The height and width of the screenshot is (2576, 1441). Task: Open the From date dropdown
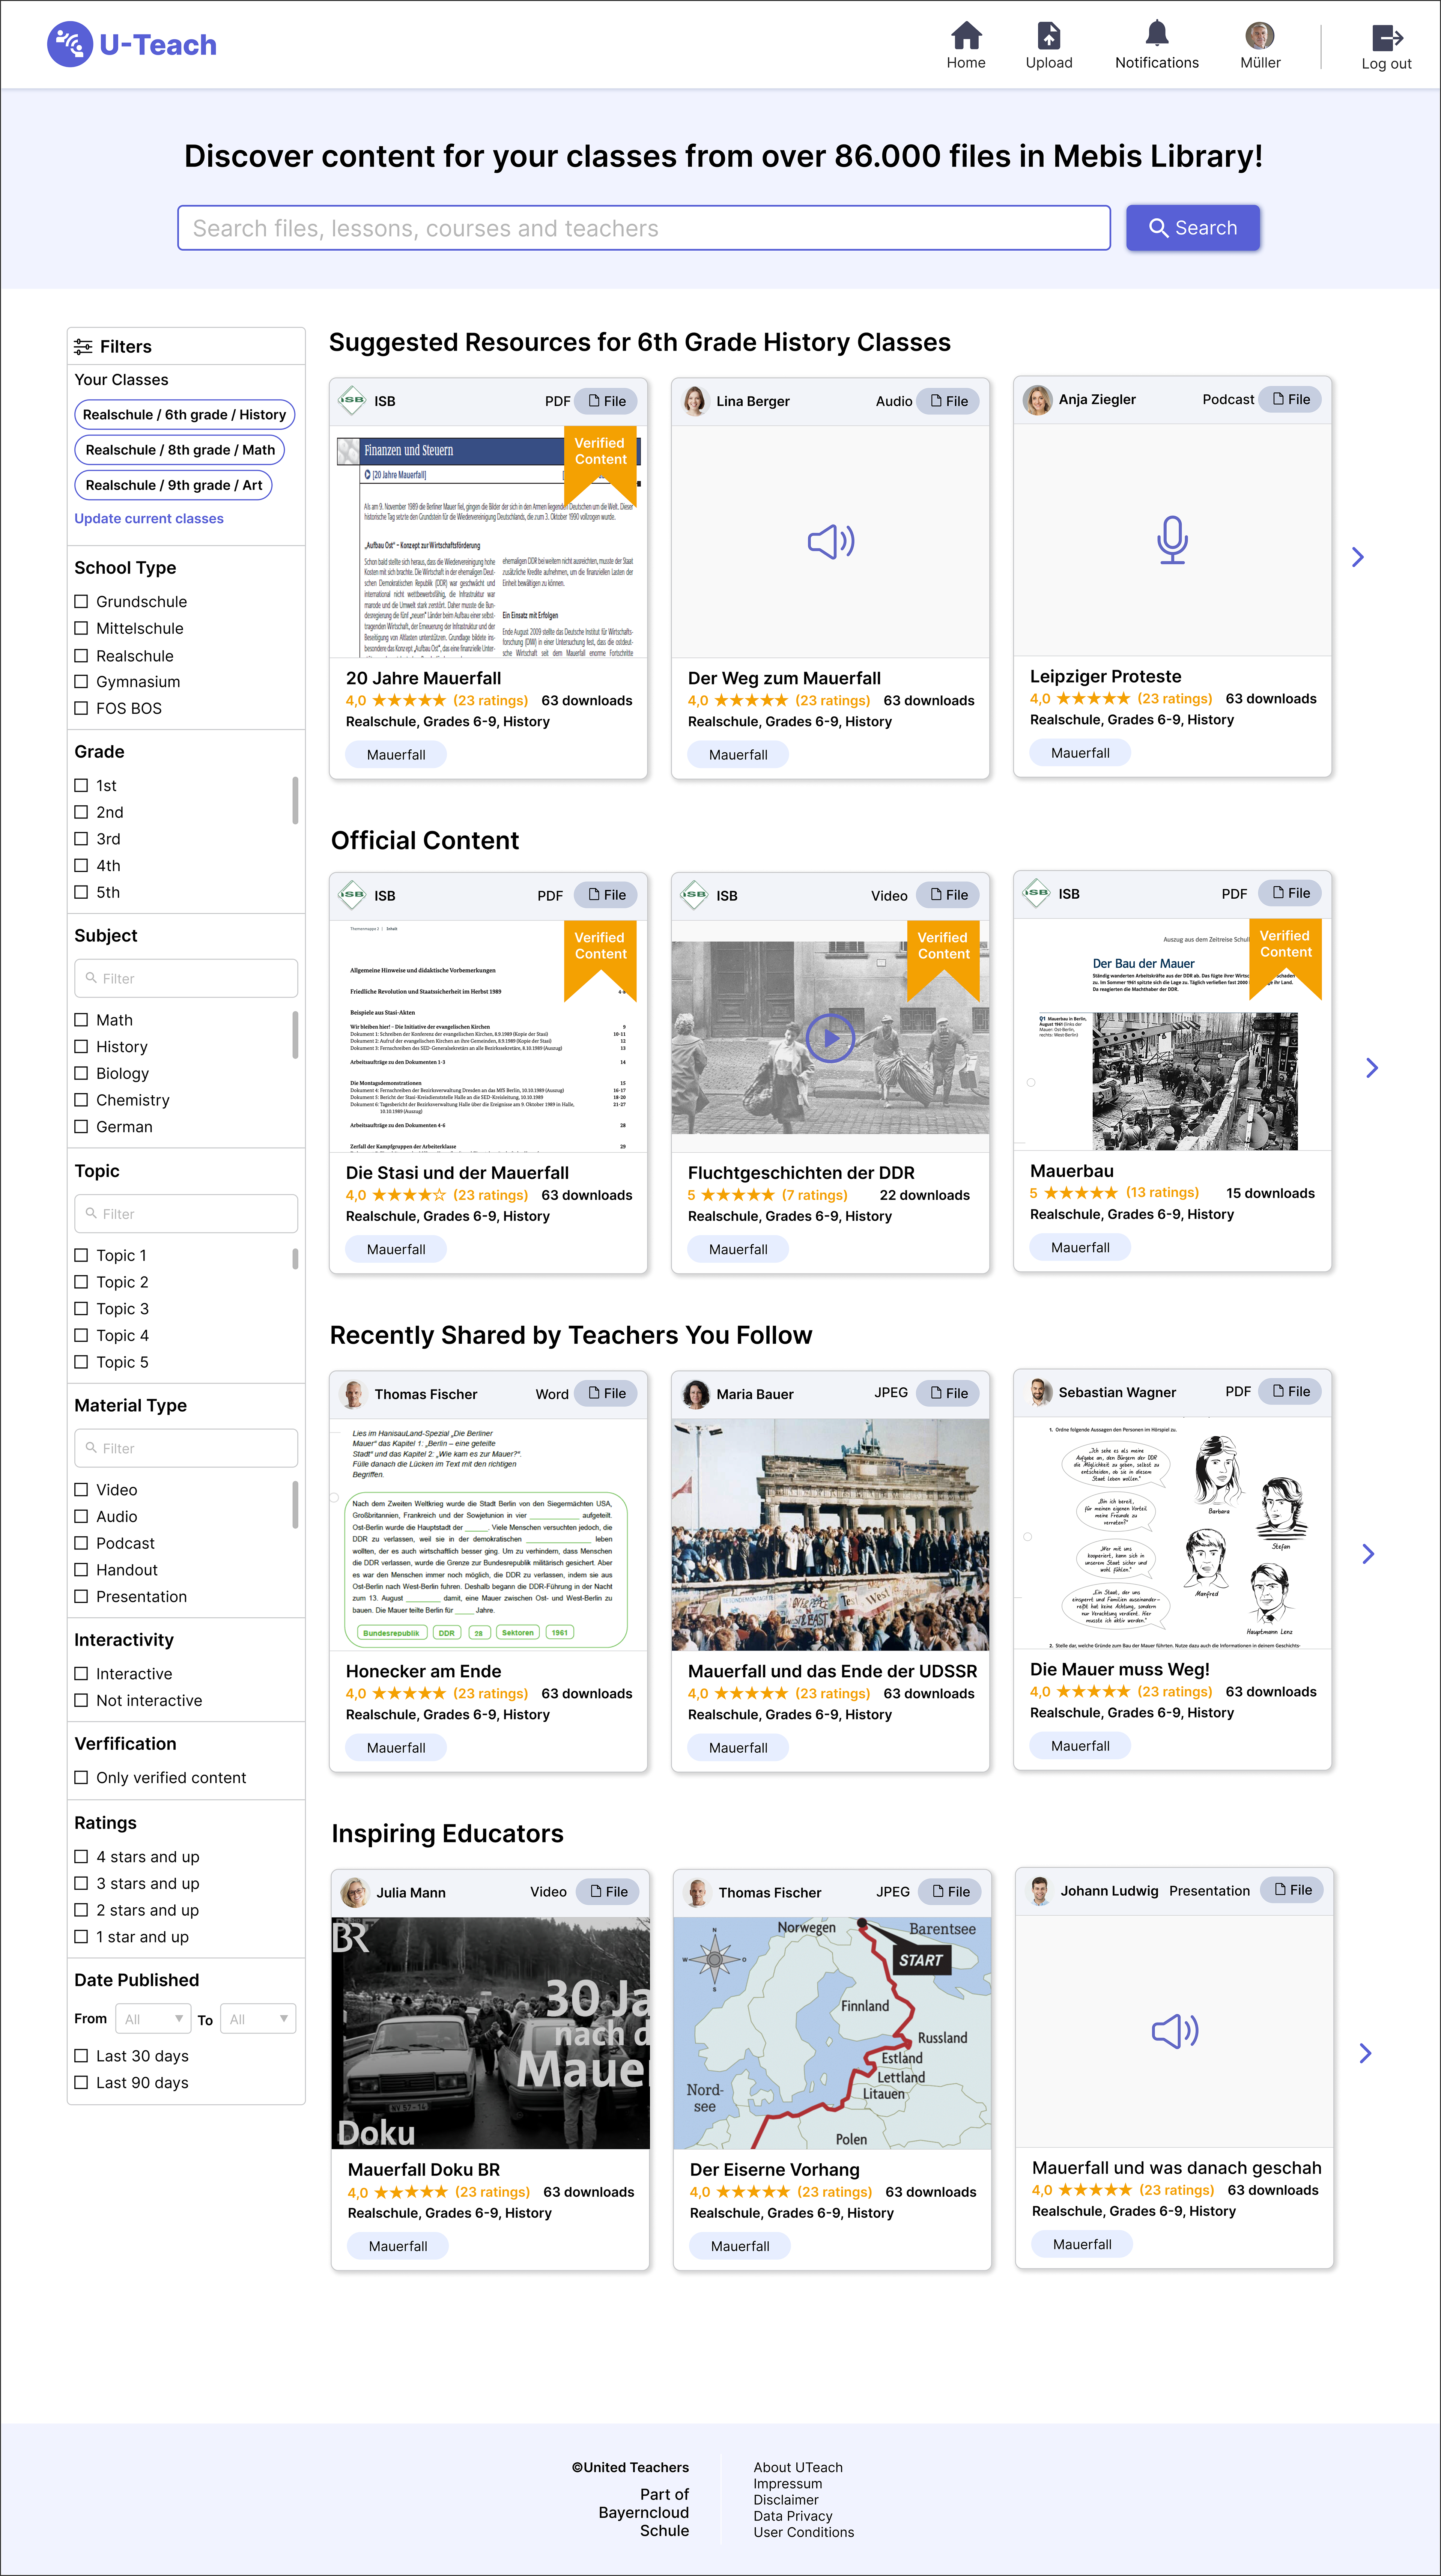pyautogui.click(x=153, y=2019)
